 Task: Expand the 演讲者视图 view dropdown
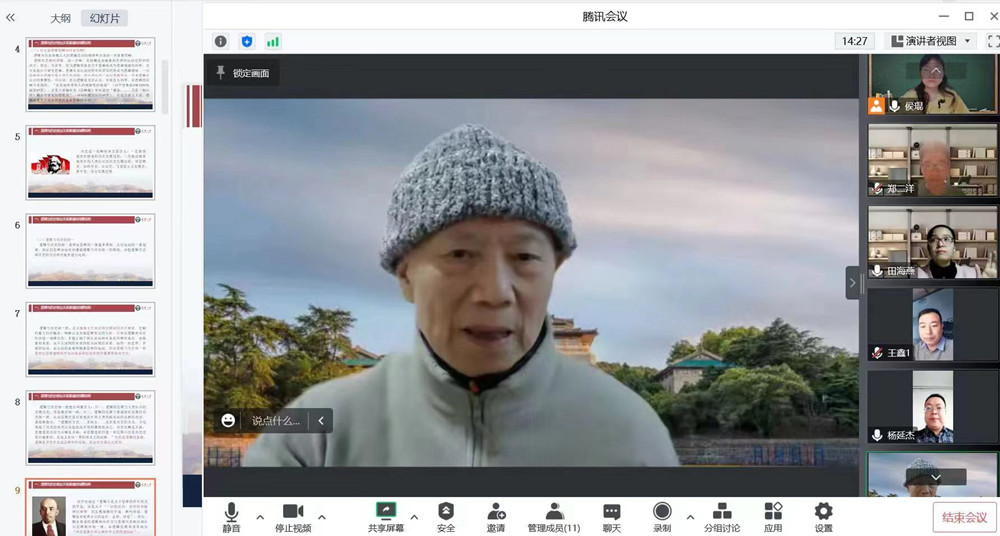tap(930, 41)
